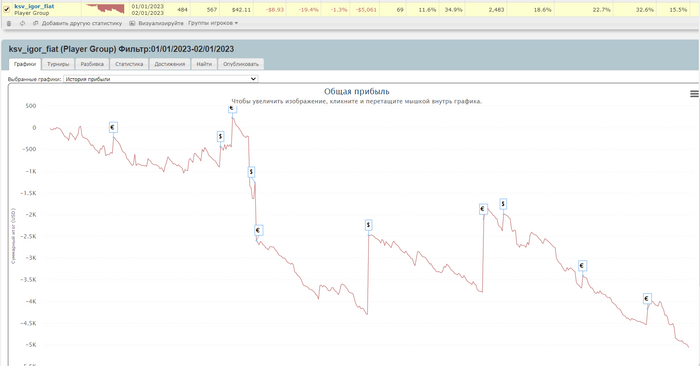Click the € marker right after the -1K drop

pos(258,230)
